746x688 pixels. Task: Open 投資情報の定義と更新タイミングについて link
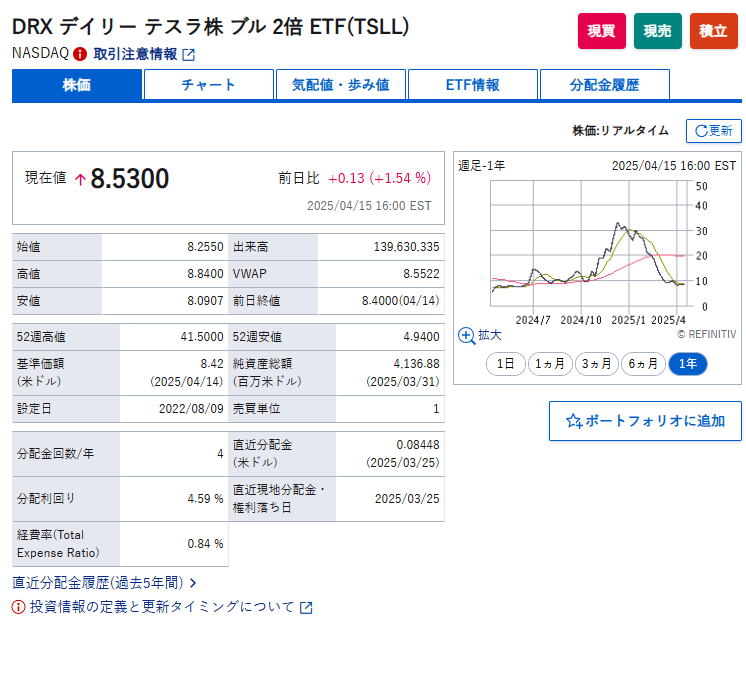[162, 607]
